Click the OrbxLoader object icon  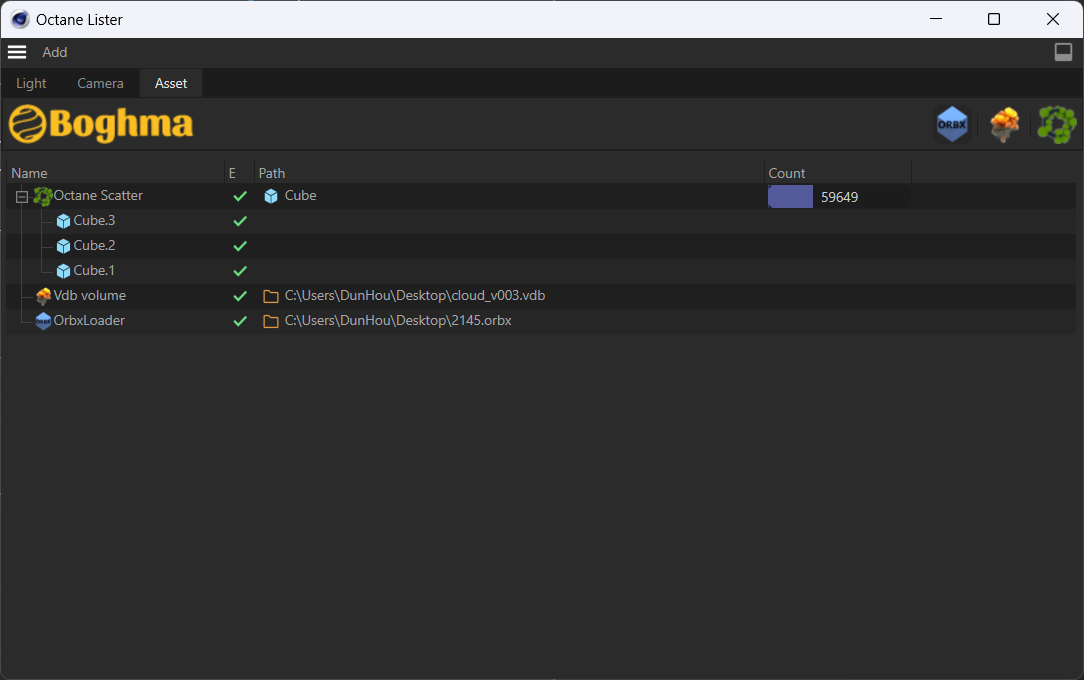coord(44,321)
